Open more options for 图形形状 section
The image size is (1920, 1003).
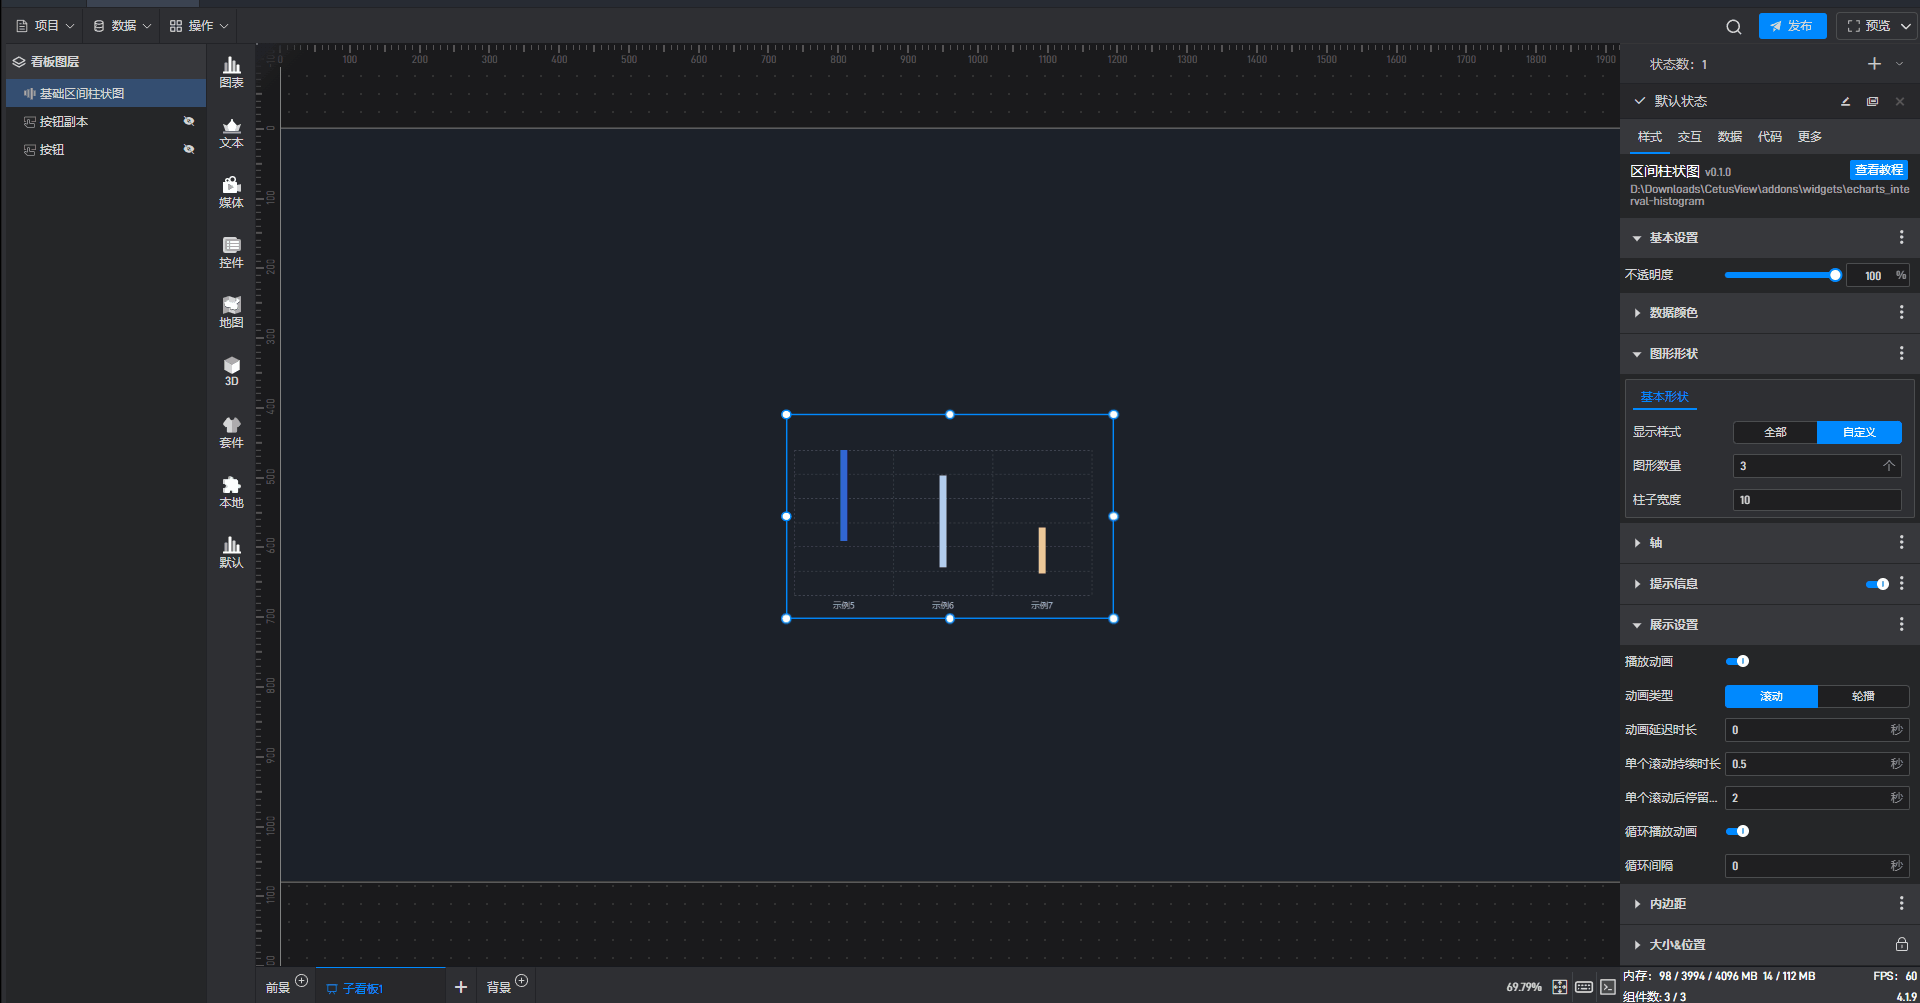click(x=1901, y=353)
